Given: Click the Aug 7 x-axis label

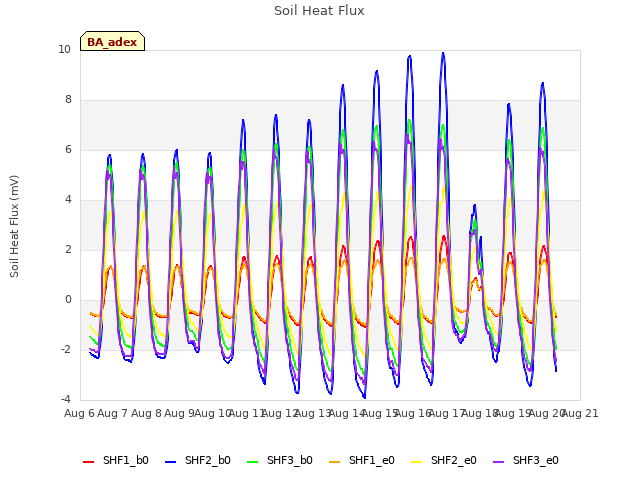Looking at the screenshot, I should pyautogui.click(x=113, y=413).
